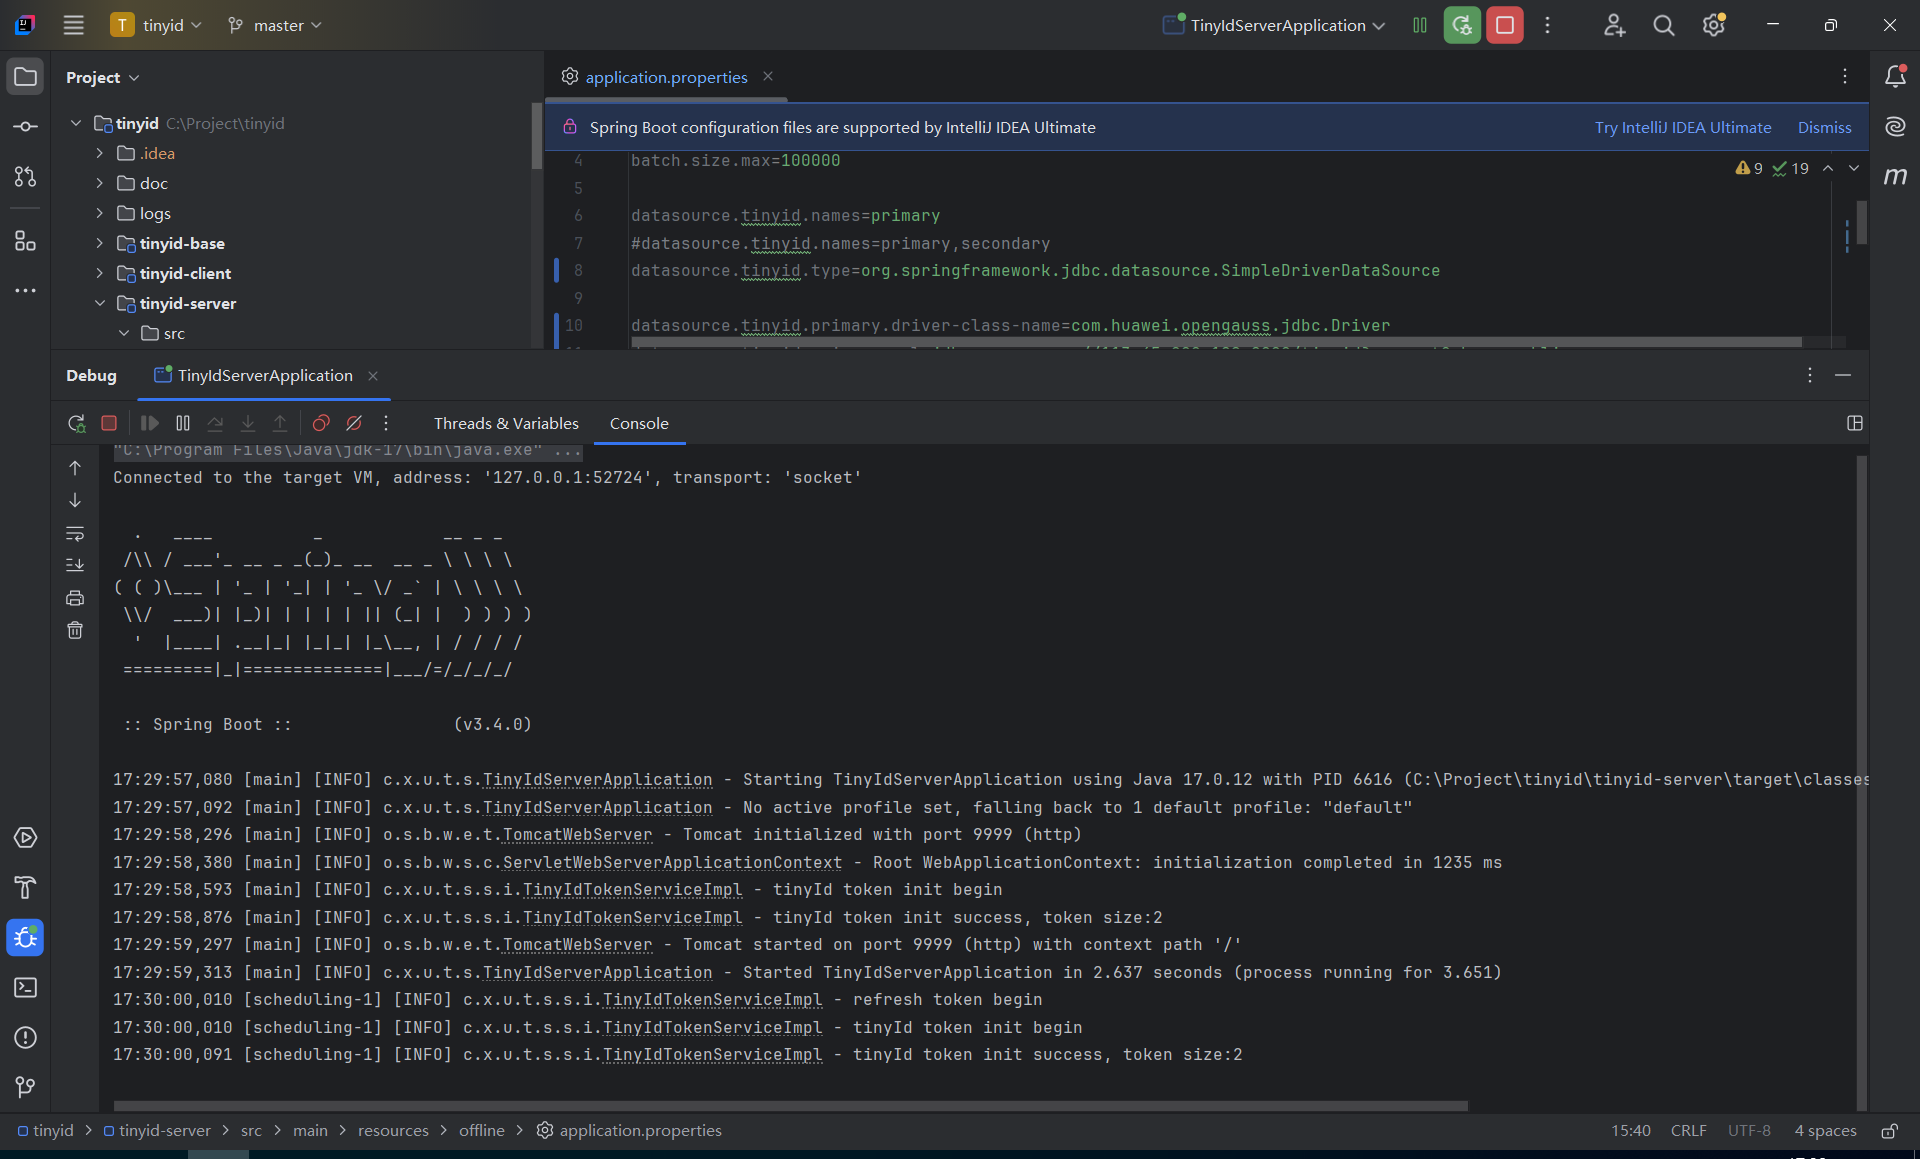Toggle read-only lock in status bar
The height and width of the screenshot is (1159, 1920).
(x=1889, y=1130)
